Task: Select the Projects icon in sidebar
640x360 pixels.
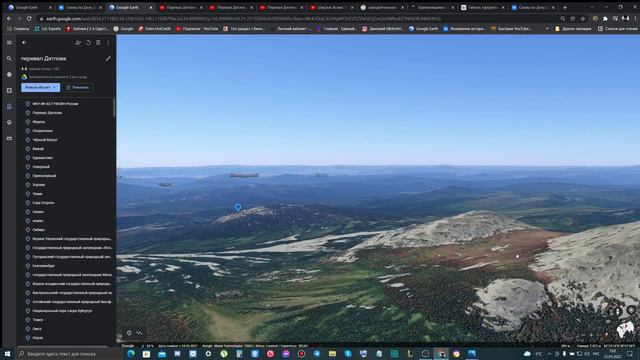Action: pos(9,107)
